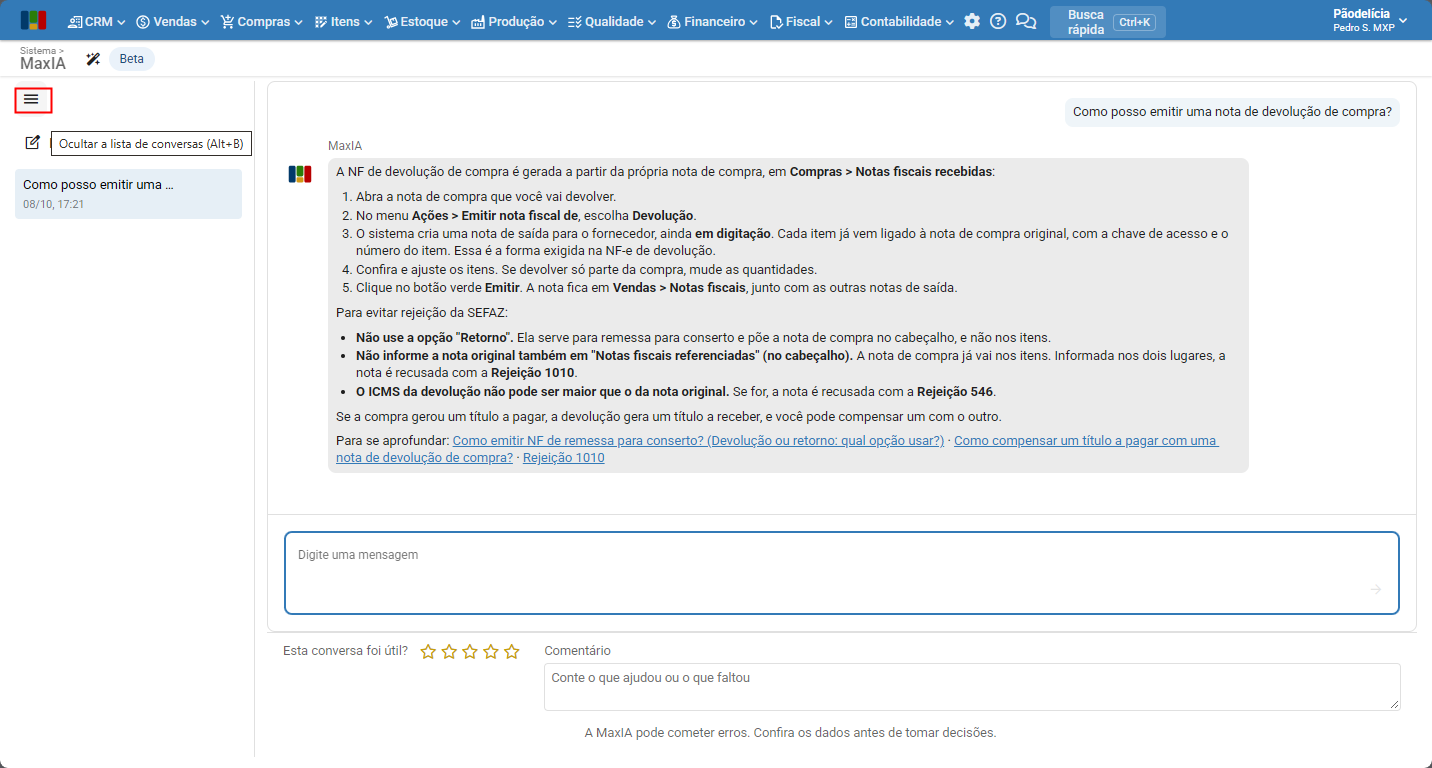Click the MaxIA avatar icon beside the answer
The image size is (1432, 768).
click(300, 174)
